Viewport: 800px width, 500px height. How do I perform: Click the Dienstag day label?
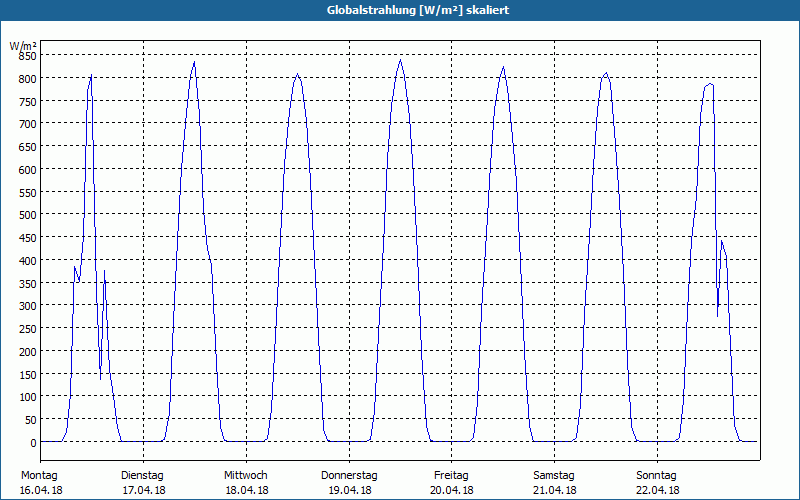click(142, 476)
